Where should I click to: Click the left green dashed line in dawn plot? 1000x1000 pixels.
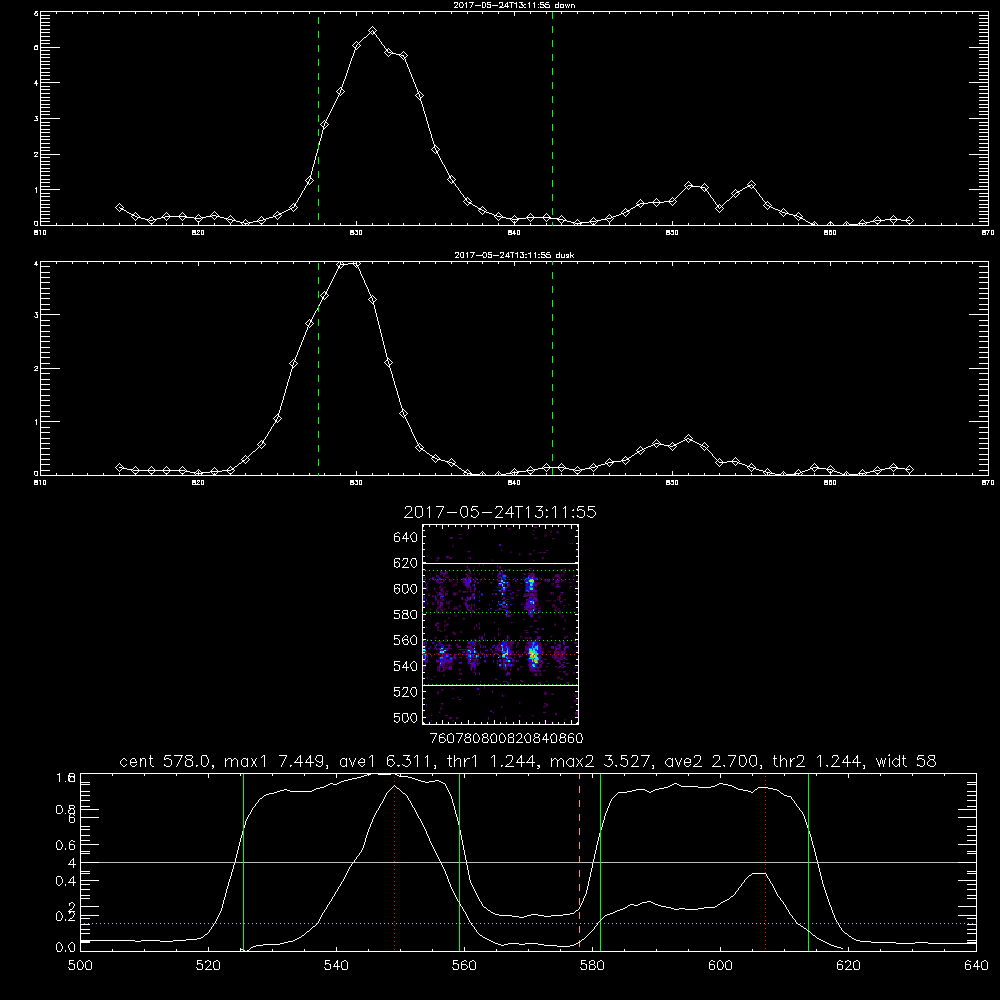[x=318, y=118]
